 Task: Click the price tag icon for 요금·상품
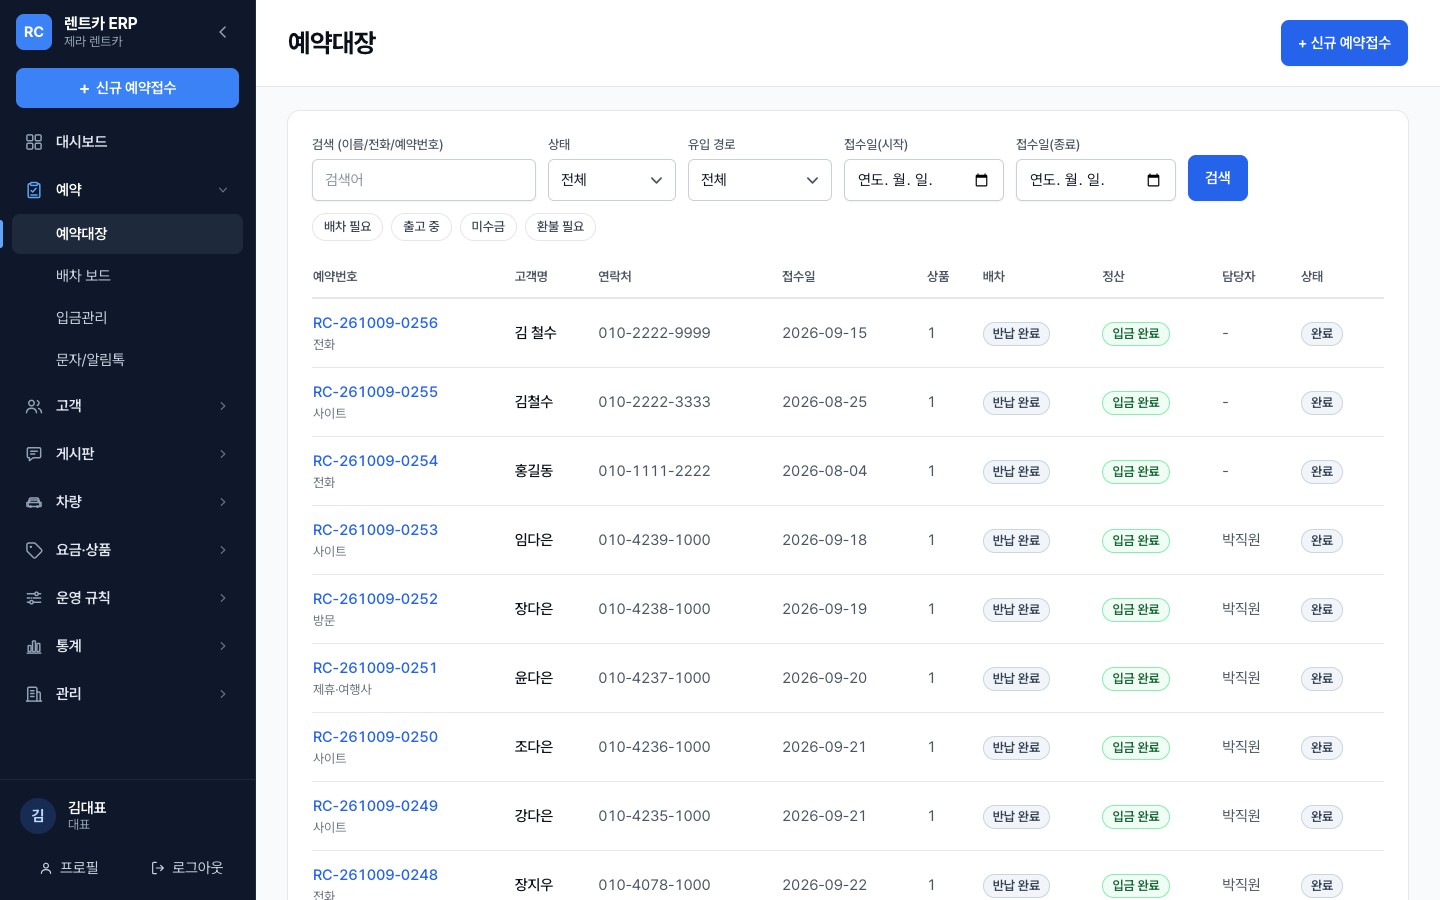click(x=34, y=550)
